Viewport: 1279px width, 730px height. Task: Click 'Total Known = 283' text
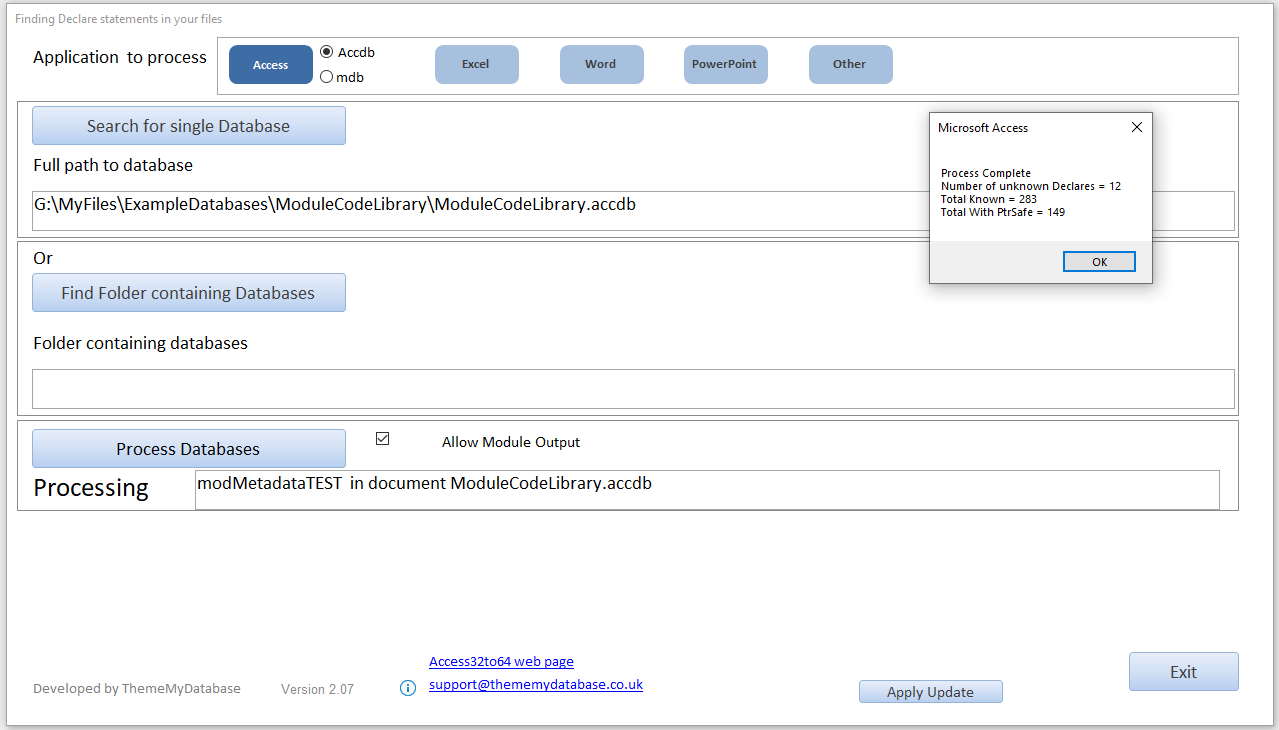(989, 199)
